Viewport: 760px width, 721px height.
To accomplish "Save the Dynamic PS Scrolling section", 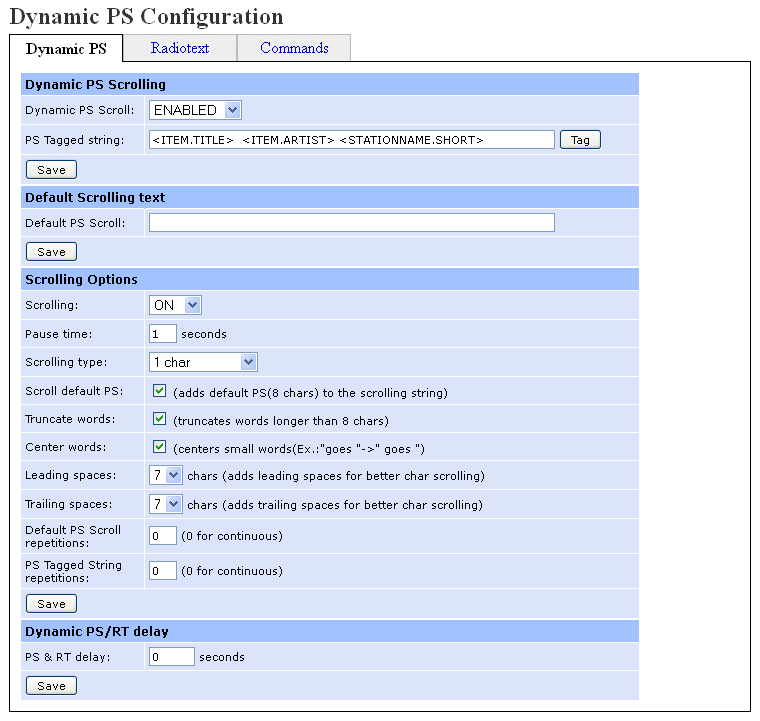I will click(x=51, y=170).
